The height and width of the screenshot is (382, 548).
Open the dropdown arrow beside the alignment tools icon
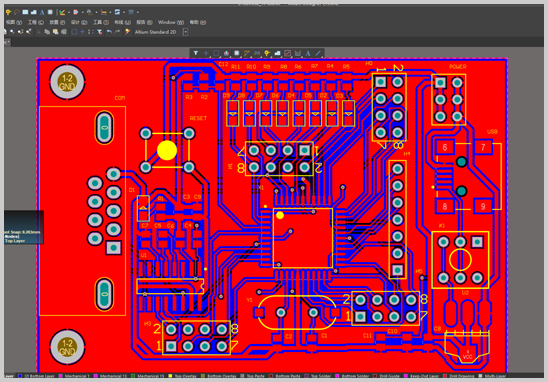(82, 12)
